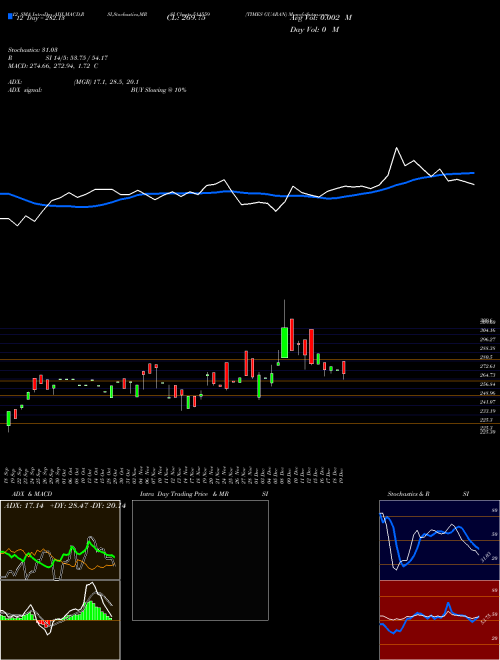Click the 296.27 price axis label
This screenshot has height=660, width=500.
coord(488,339)
